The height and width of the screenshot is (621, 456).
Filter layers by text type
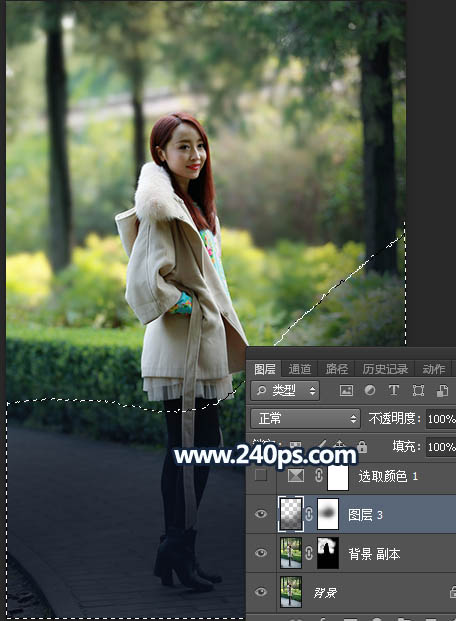click(394, 391)
